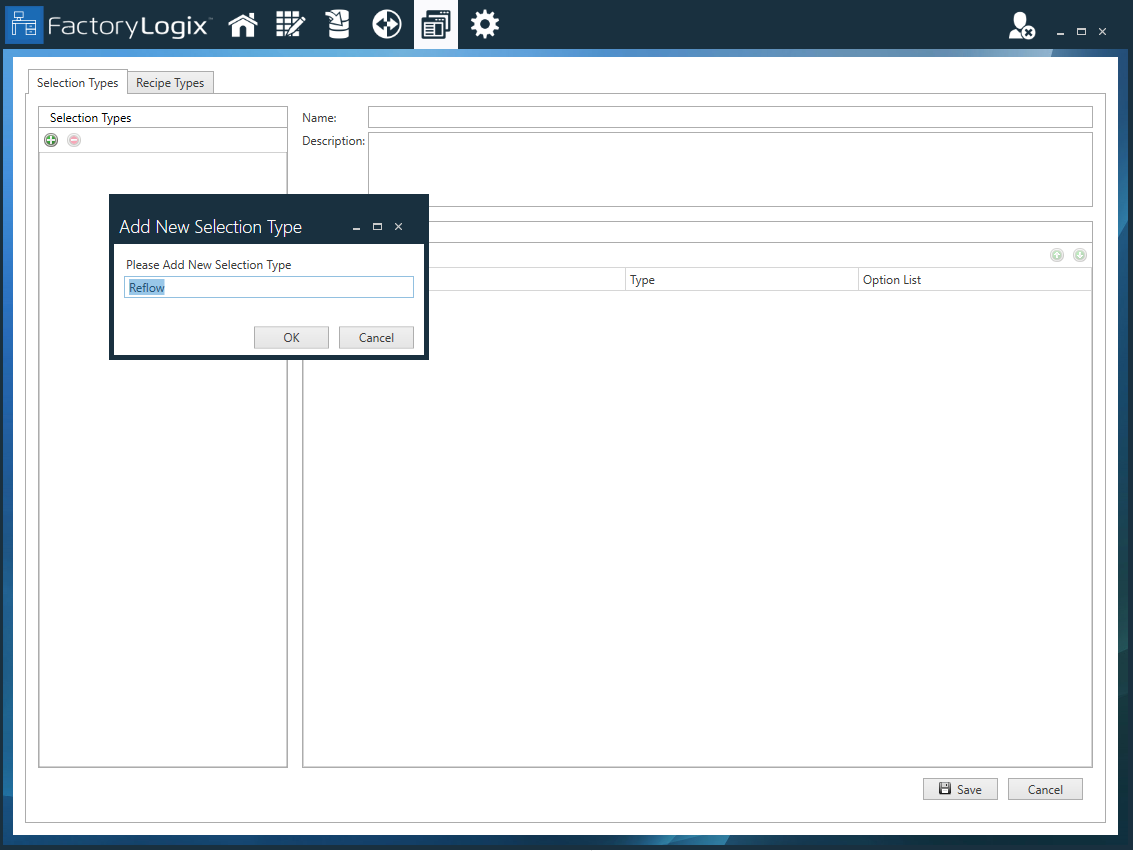Add a new Selection Type with green plus
This screenshot has height=851, width=1133.
point(51,140)
